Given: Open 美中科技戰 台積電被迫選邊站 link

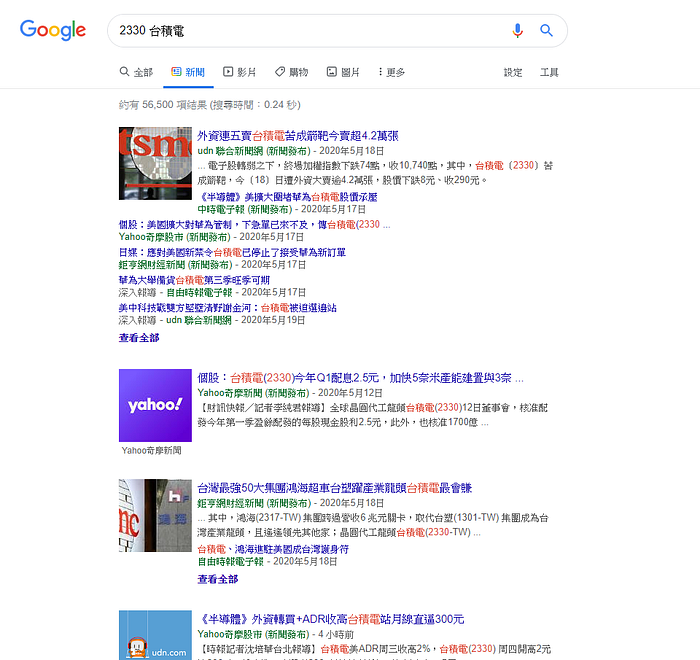Looking at the screenshot, I should pyautogui.click(x=228, y=308).
